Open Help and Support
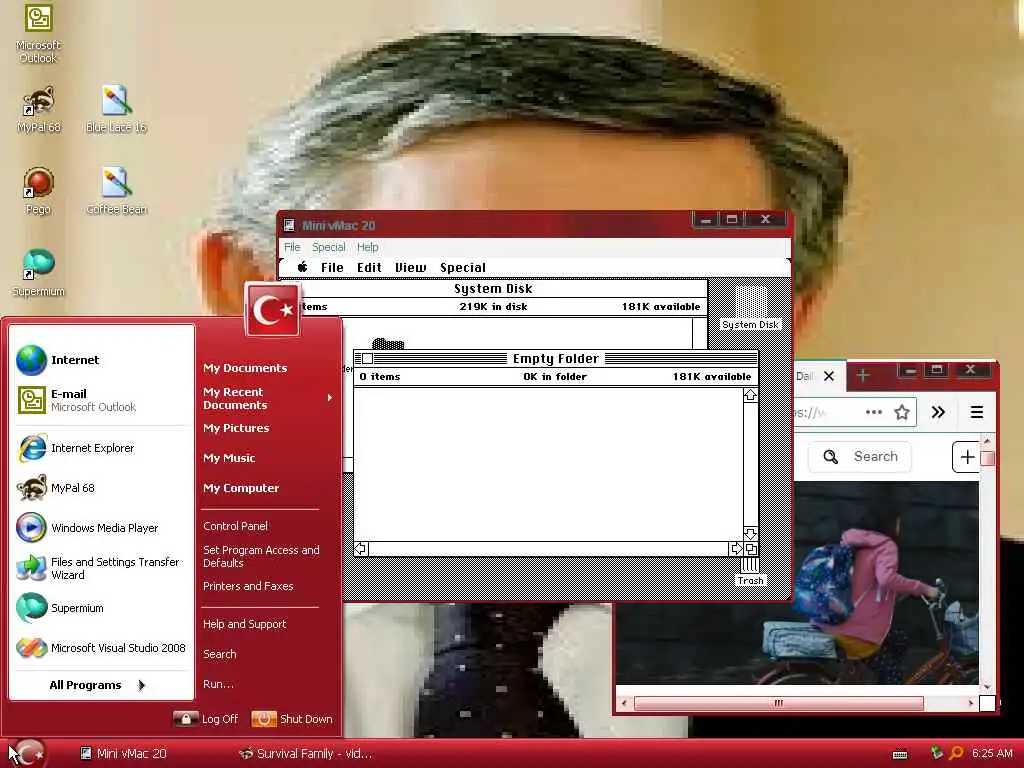Image resolution: width=1024 pixels, height=768 pixels. (244, 624)
